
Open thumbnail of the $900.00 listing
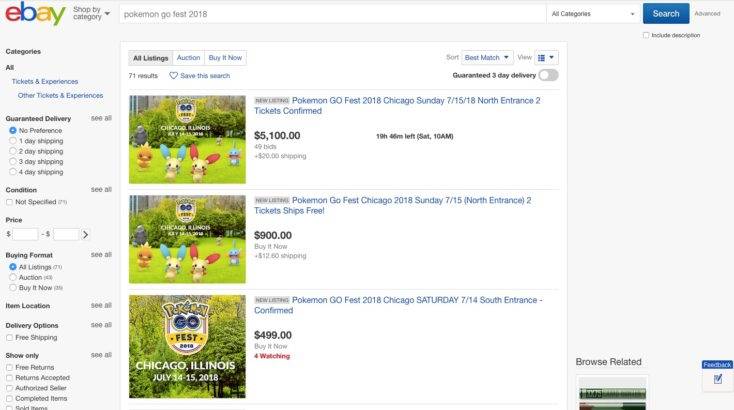click(x=187, y=239)
